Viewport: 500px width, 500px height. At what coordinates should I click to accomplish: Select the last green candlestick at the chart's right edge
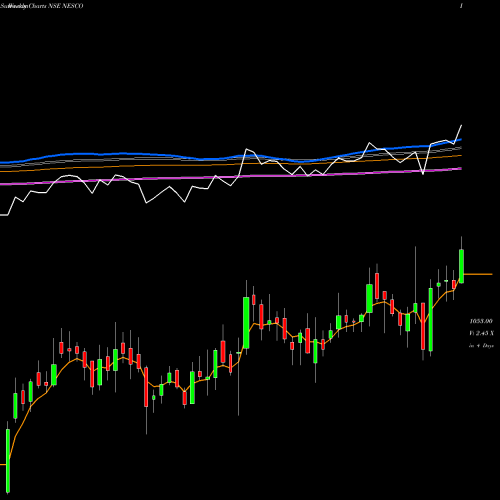[462, 266]
